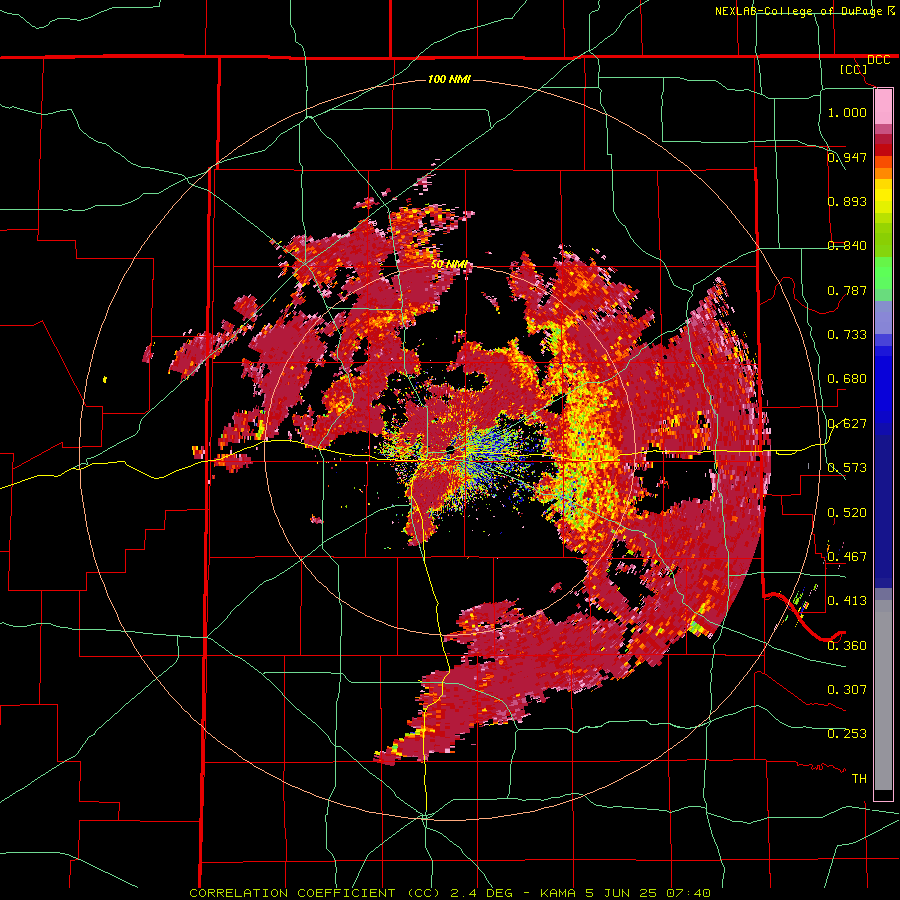
Task: Select the 0.627 legend value
Action: [x=847, y=424]
